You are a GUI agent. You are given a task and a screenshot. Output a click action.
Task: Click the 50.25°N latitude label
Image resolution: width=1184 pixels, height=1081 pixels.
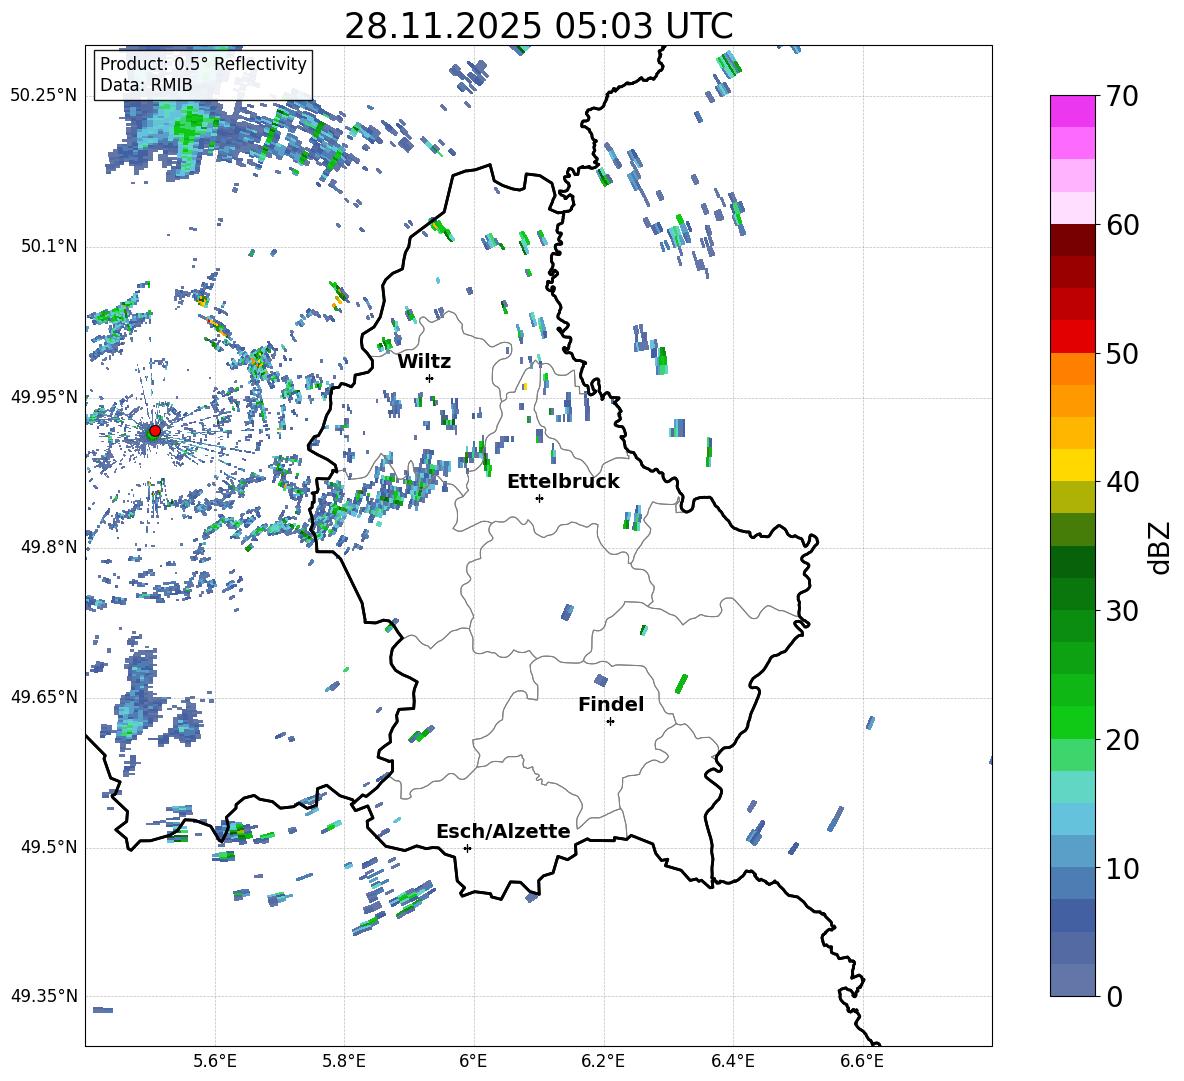(x=44, y=96)
